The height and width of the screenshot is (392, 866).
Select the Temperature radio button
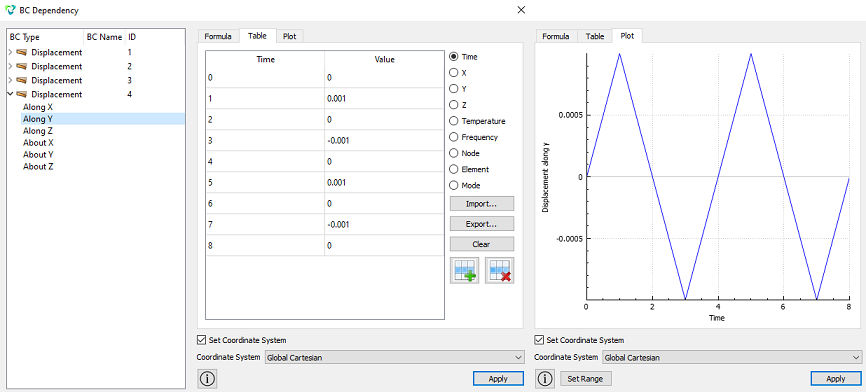pos(454,121)
